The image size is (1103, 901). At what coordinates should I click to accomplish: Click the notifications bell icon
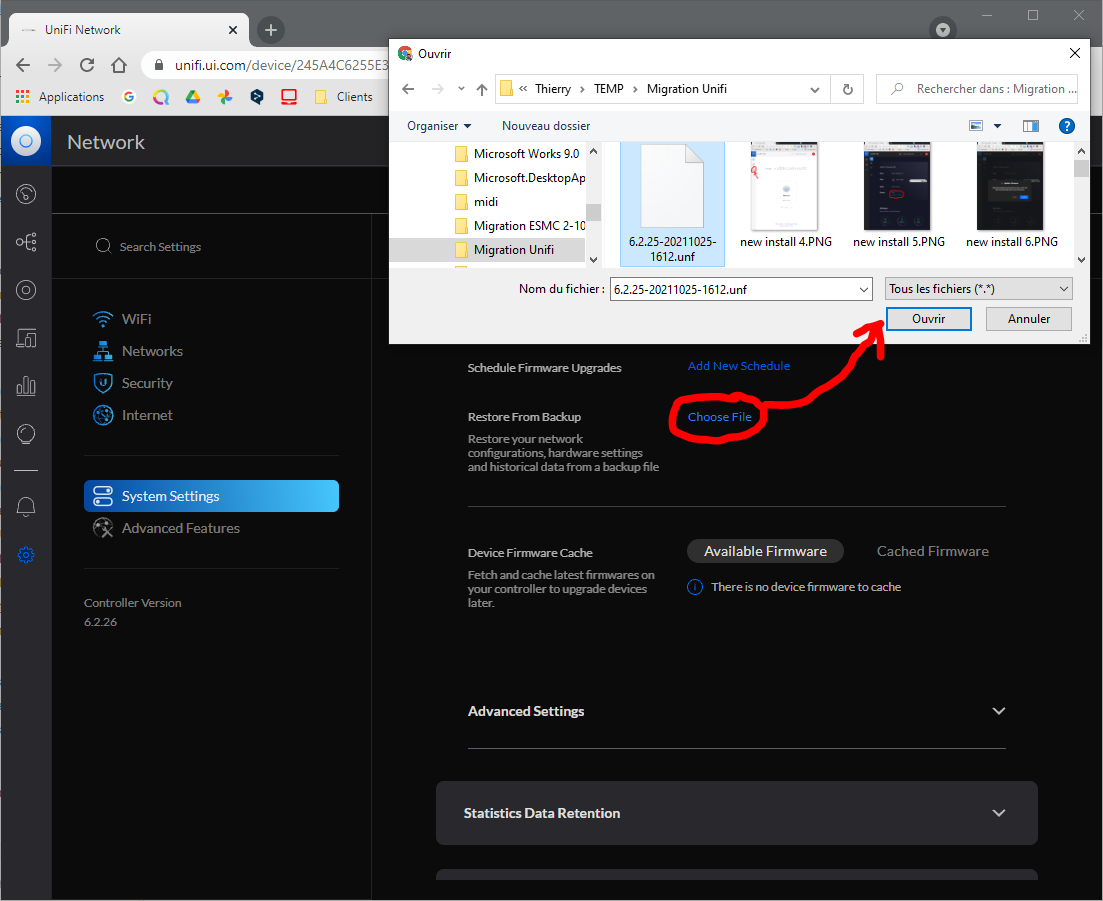(27, 507)
